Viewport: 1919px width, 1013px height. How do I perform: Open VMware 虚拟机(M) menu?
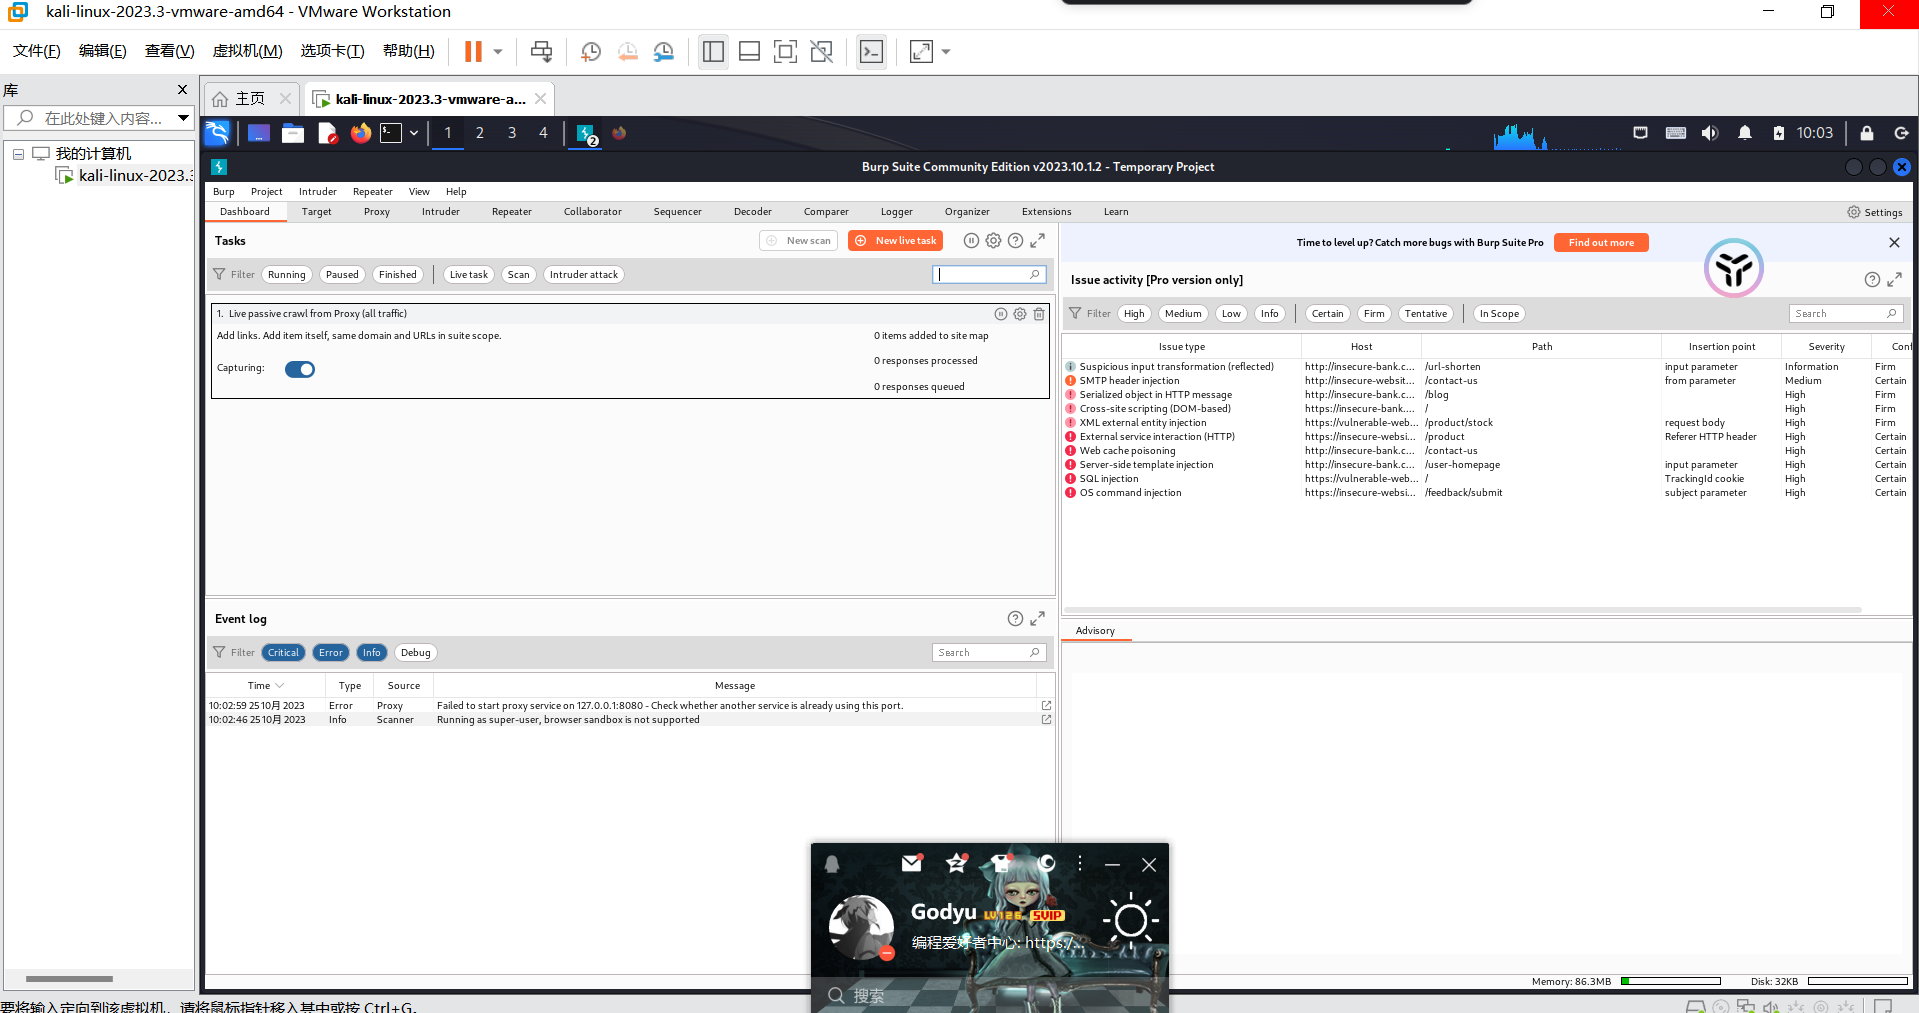pyautogui.click(x=248, y=51)
